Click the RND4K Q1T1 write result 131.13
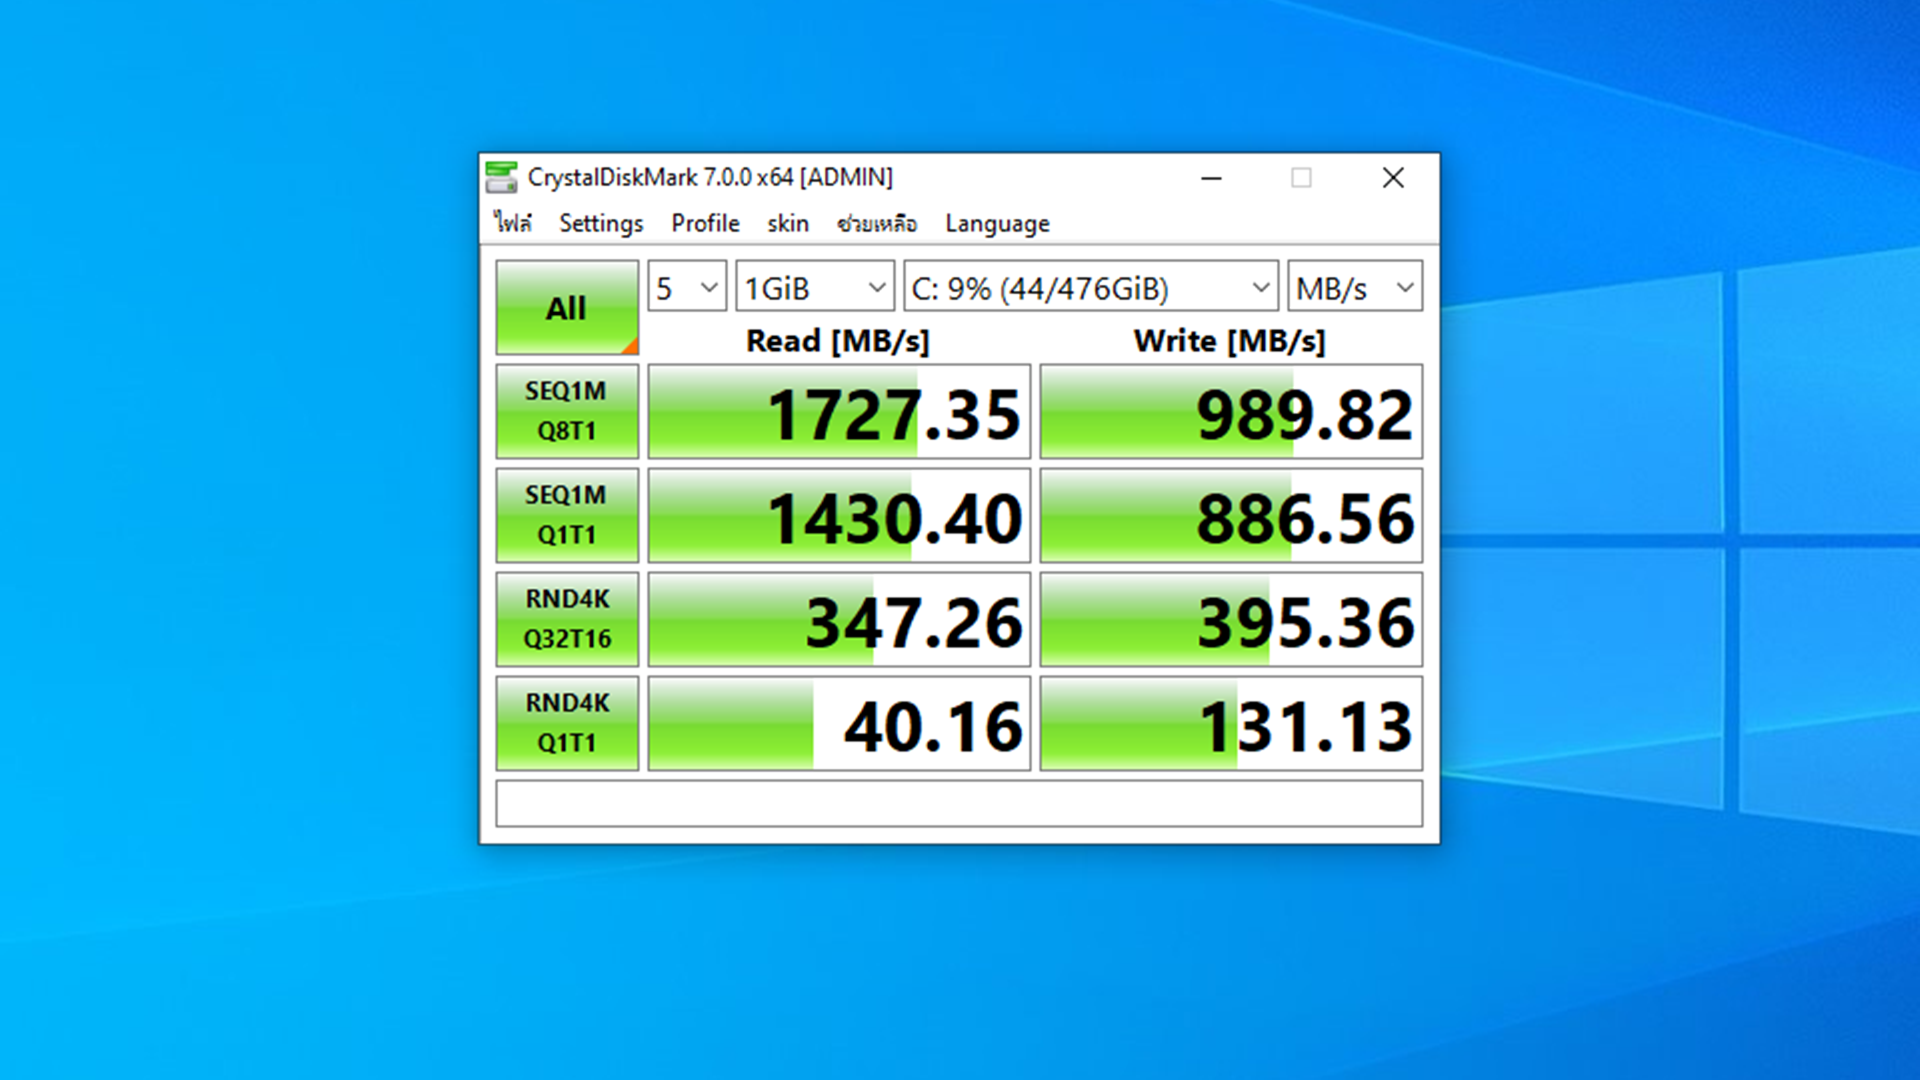This screenshot has width=1920, height=1080. point(1231,724)
